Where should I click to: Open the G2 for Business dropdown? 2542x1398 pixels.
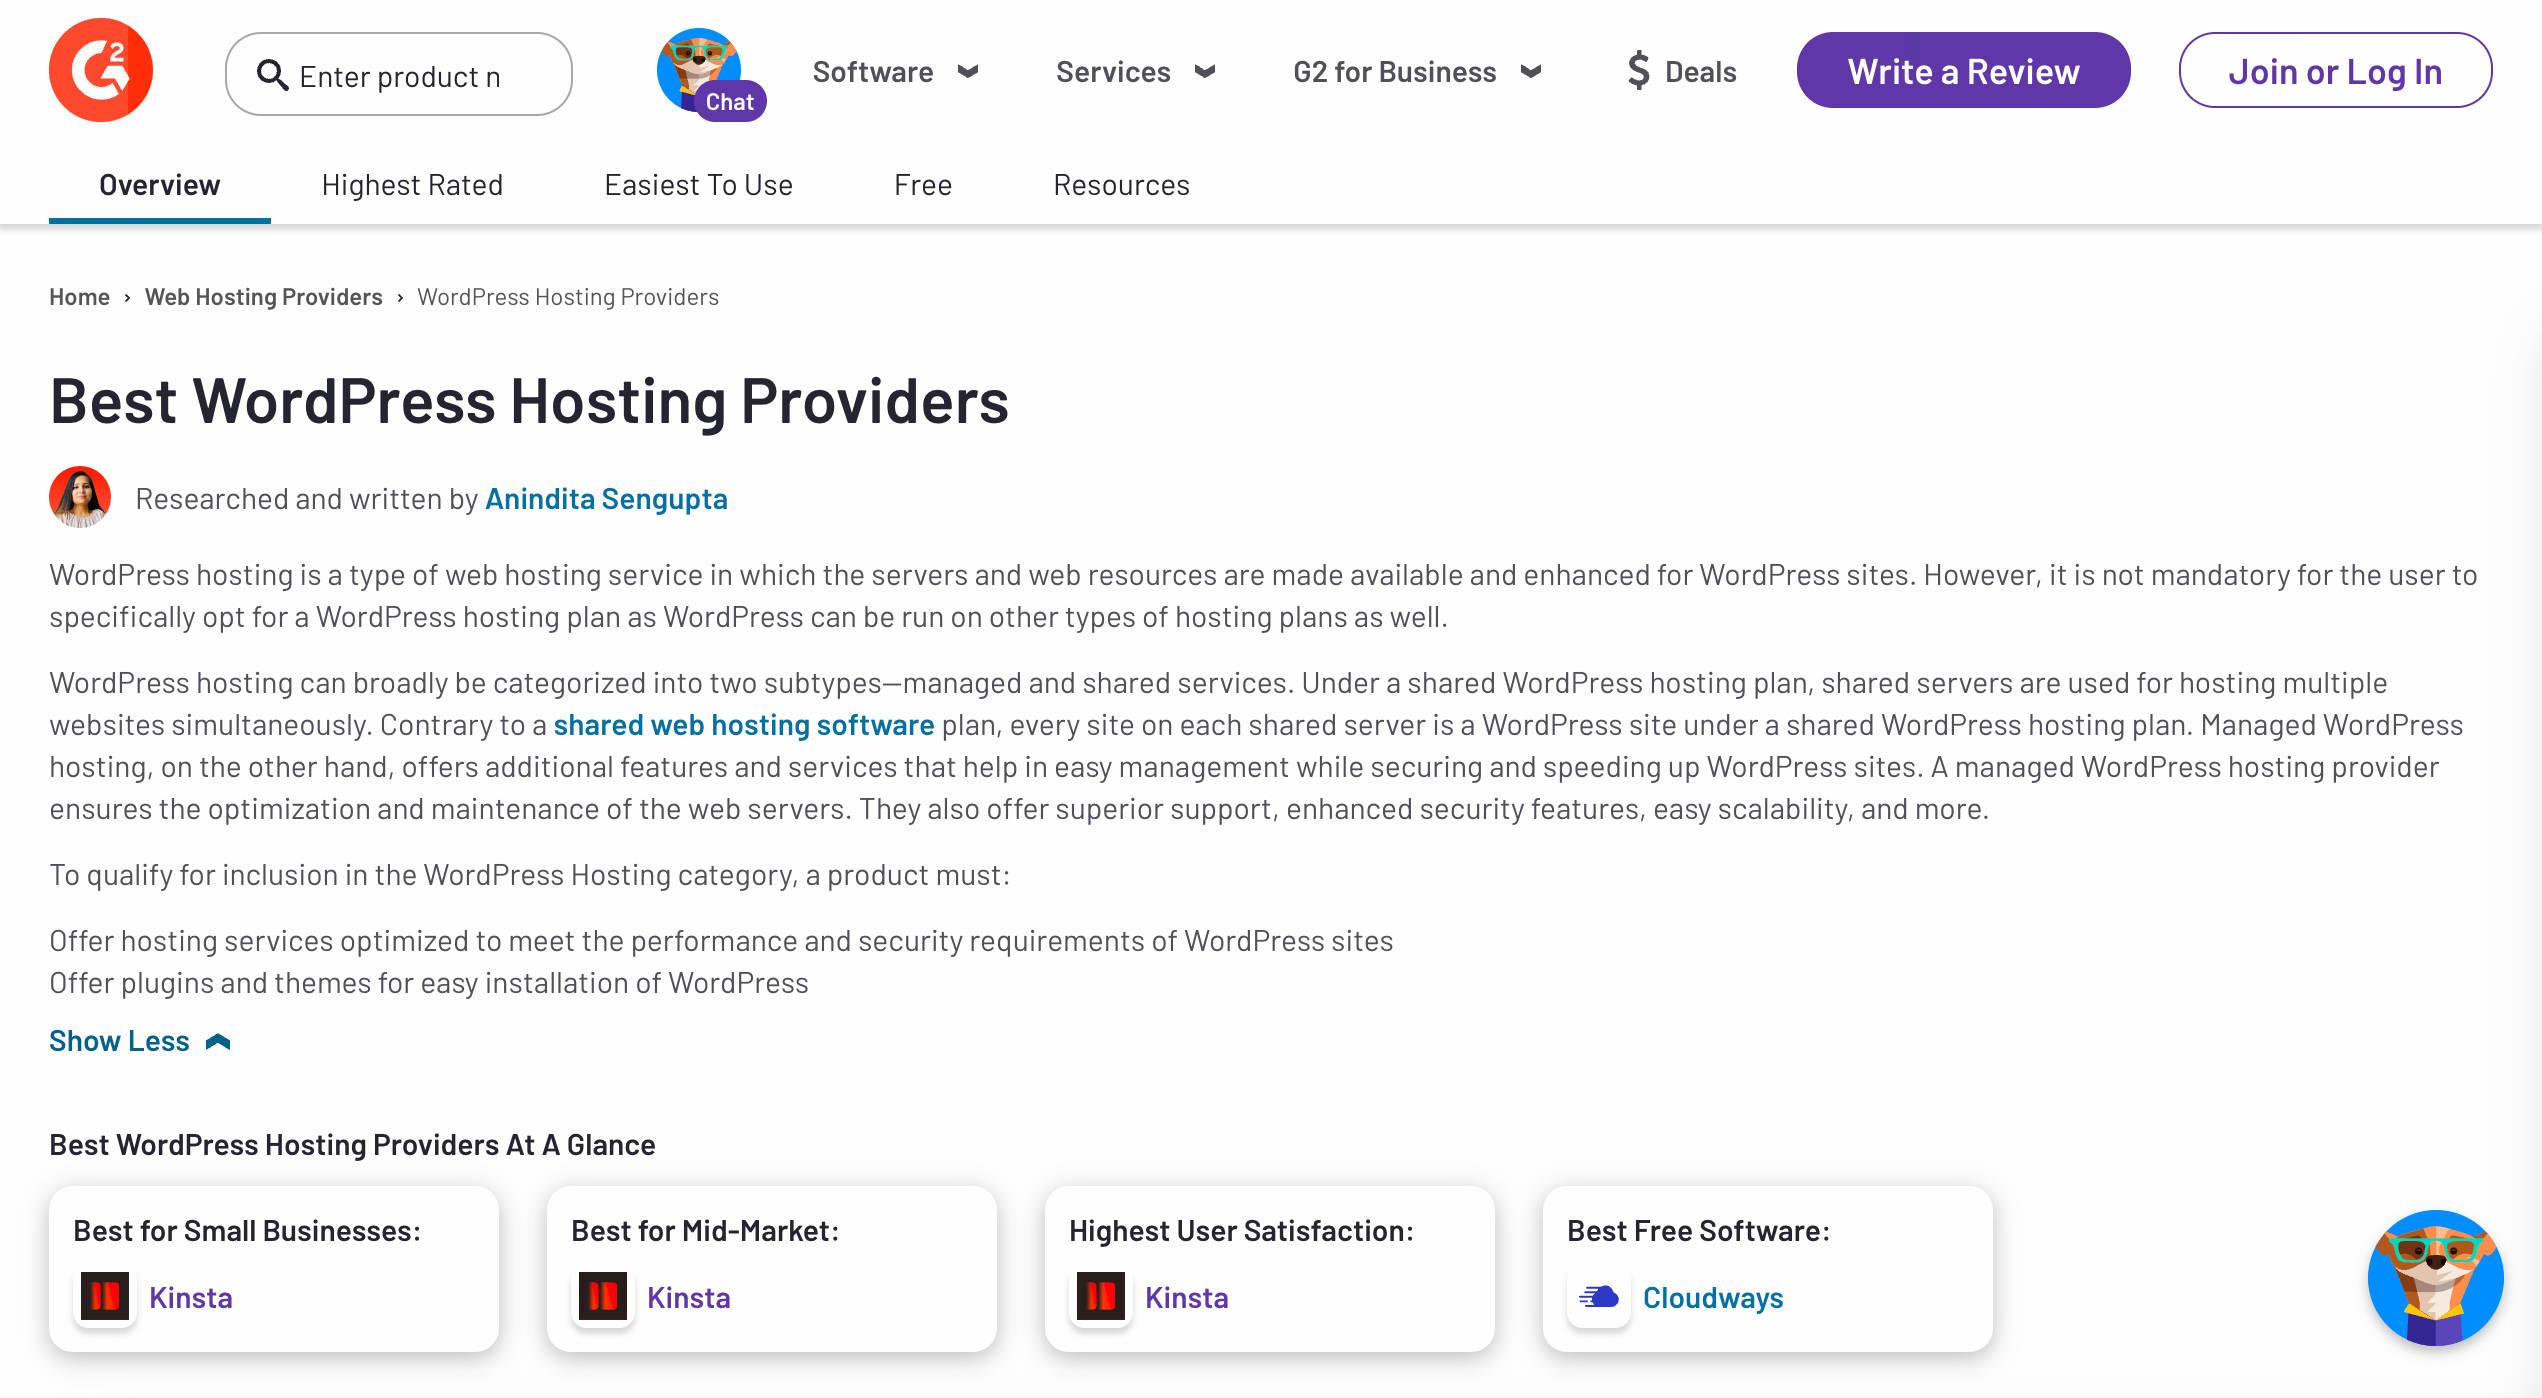[x=1416, y=72]
